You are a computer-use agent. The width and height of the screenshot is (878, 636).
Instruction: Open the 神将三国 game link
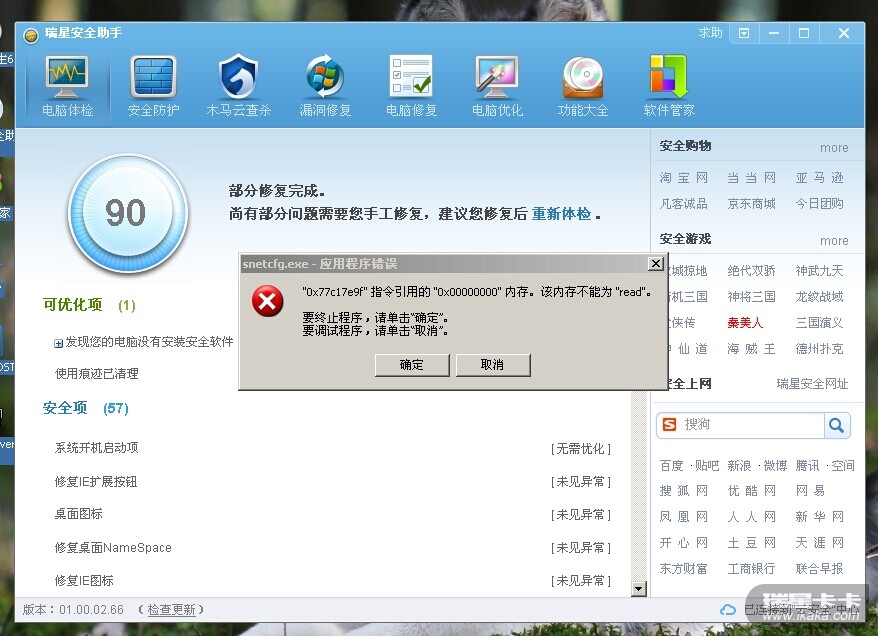pos(751,297)
